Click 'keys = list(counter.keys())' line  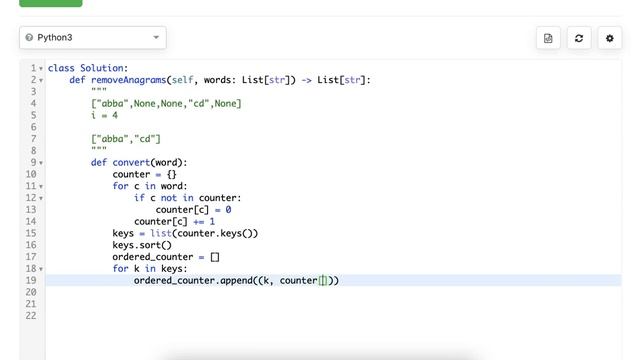click(x=185, y=233)
